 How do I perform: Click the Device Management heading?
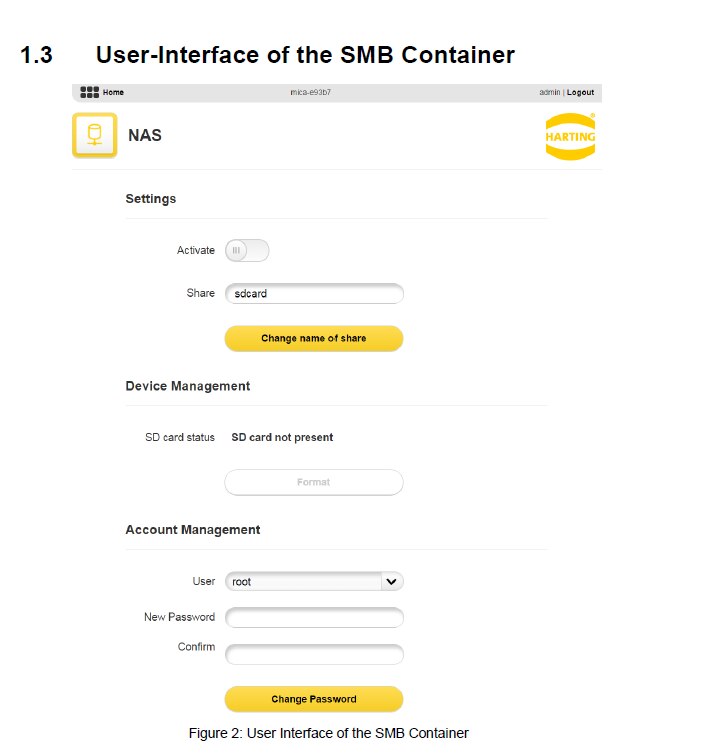[188, 386]
